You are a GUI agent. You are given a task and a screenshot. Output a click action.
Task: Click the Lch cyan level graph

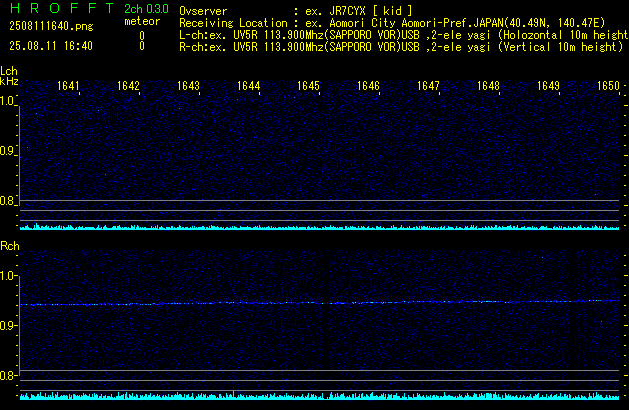coord(320,227)
